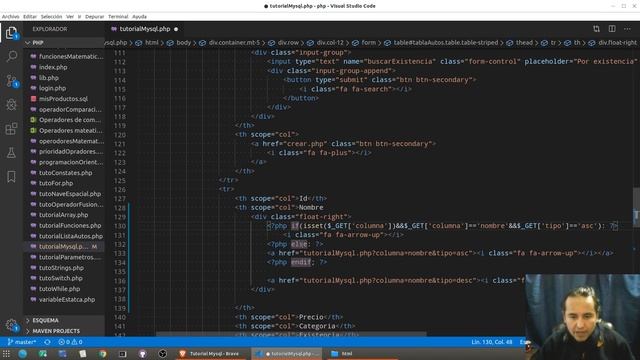Open editor More Actions ellipsis
Viewport: 640px width, 360px height.
click(627, 29)
